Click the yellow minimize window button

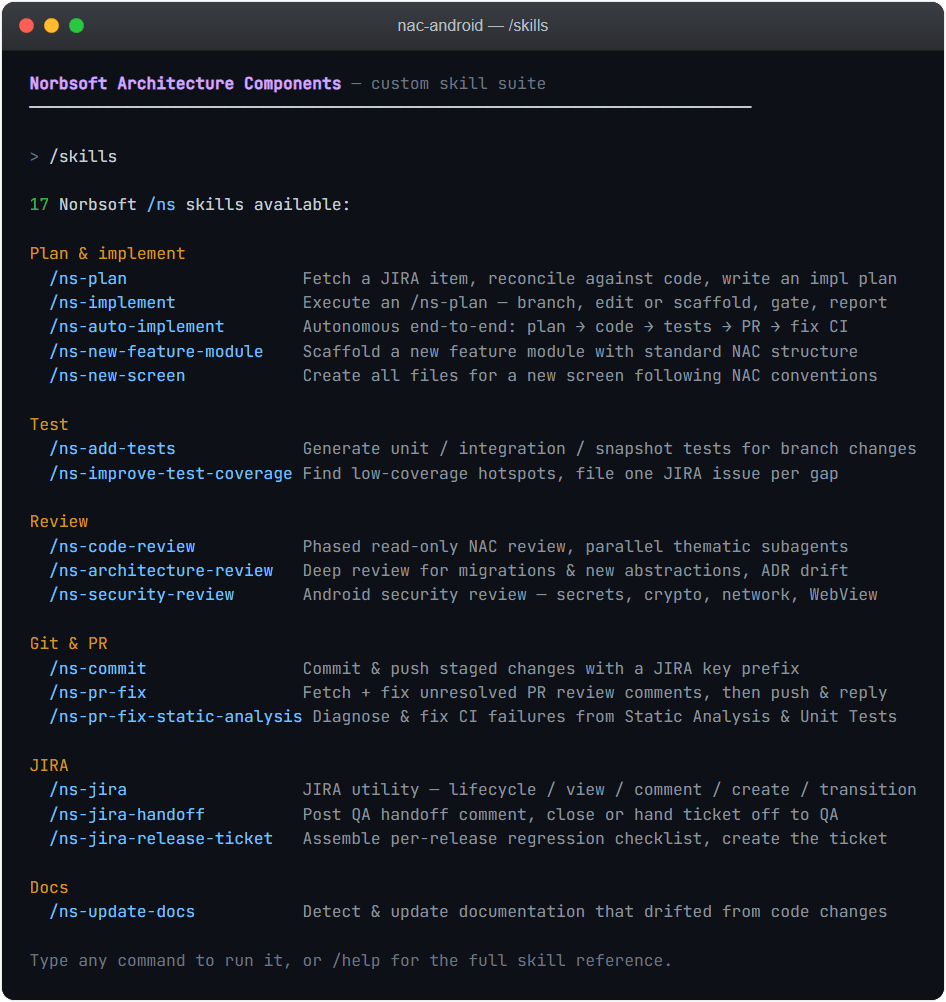point(52,26)
